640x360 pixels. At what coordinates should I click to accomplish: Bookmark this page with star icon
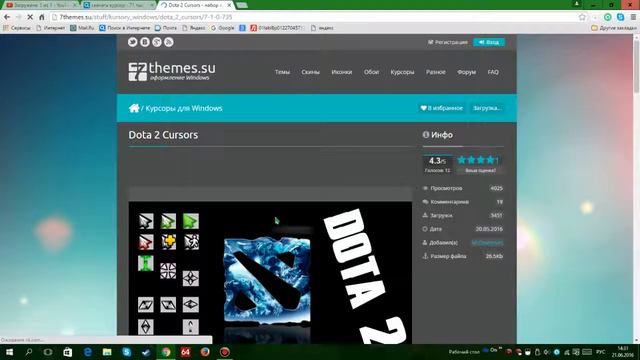point(582,17)
